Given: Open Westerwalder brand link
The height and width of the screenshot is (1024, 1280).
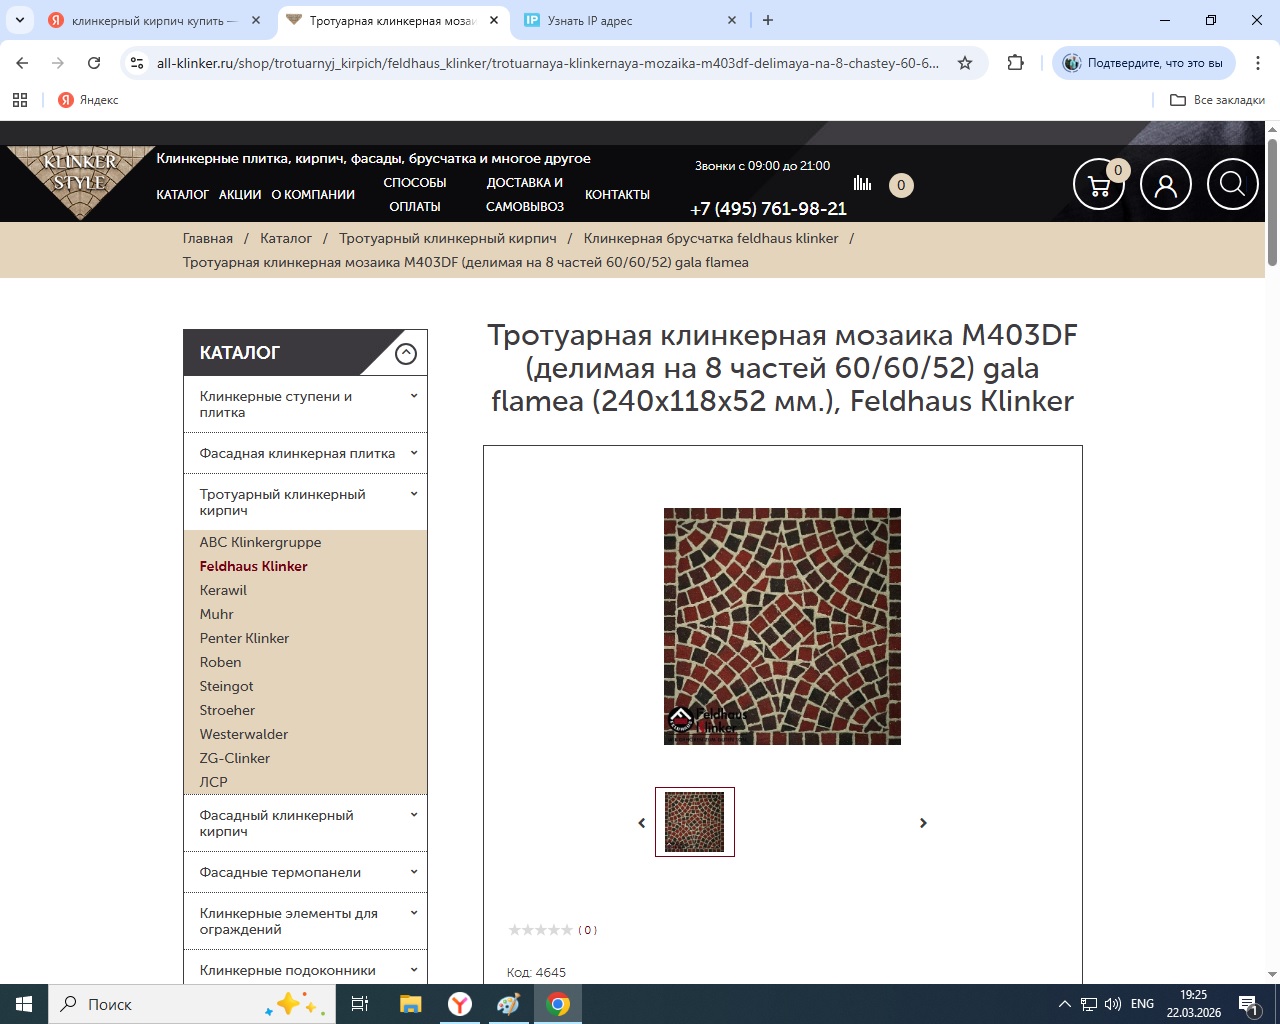Looking at the screenshot, I should (x=244, y=734).
